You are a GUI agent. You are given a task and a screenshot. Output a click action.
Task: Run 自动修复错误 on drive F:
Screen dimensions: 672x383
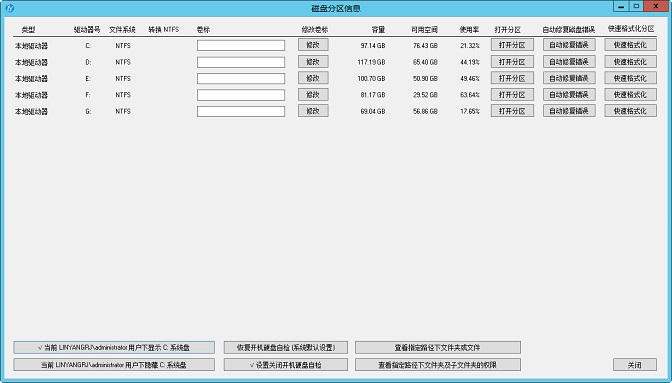tap(569, 95)
